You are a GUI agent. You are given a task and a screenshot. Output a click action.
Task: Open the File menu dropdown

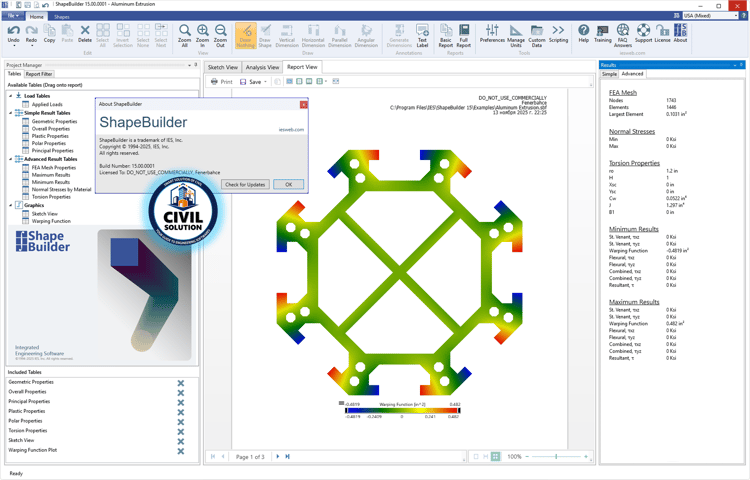pyautogui.click(x=13, y=16)
